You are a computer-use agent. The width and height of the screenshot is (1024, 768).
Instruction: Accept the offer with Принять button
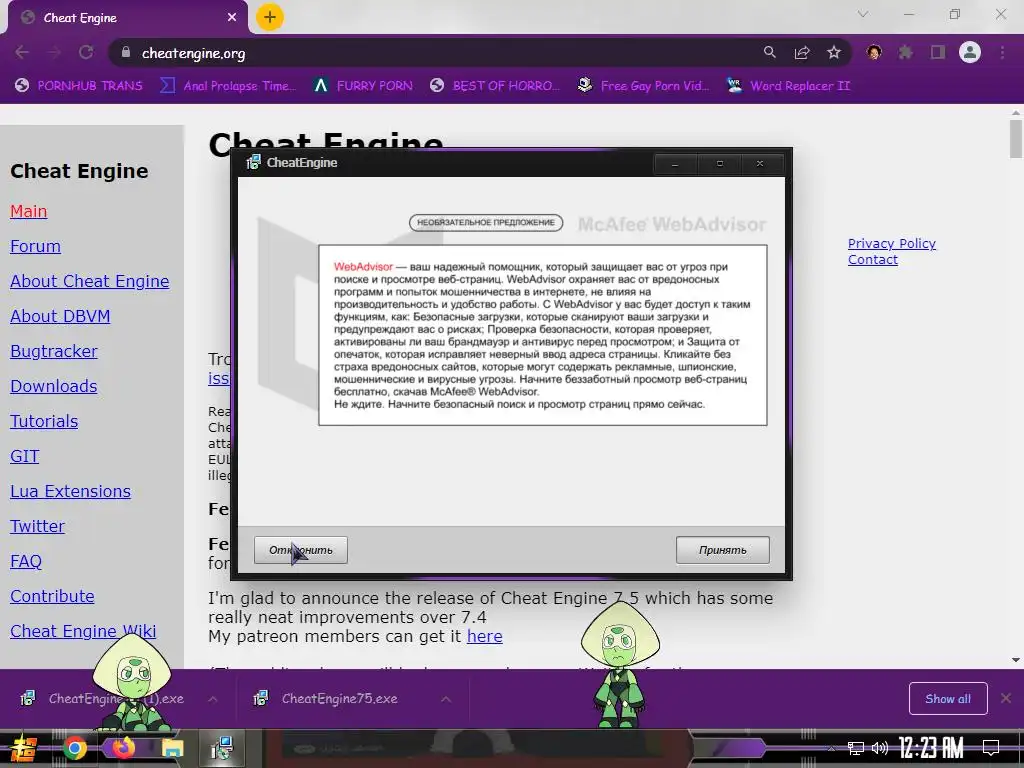(722, 550)
